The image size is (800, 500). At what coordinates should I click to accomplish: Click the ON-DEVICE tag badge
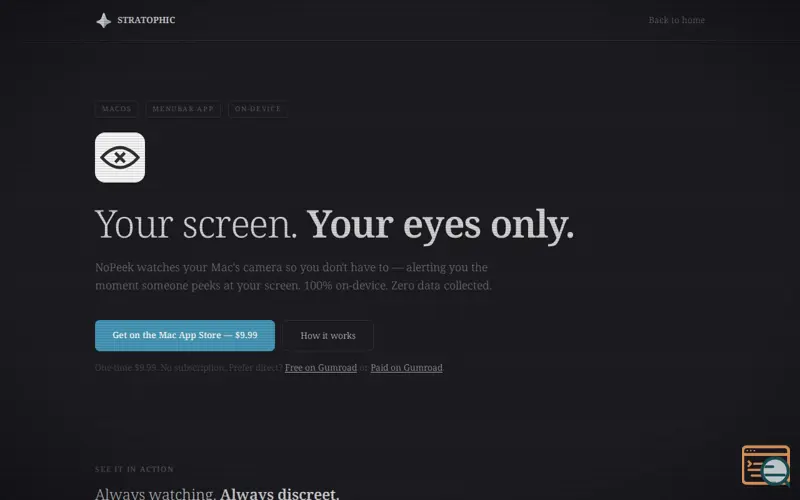coord(258,109)
